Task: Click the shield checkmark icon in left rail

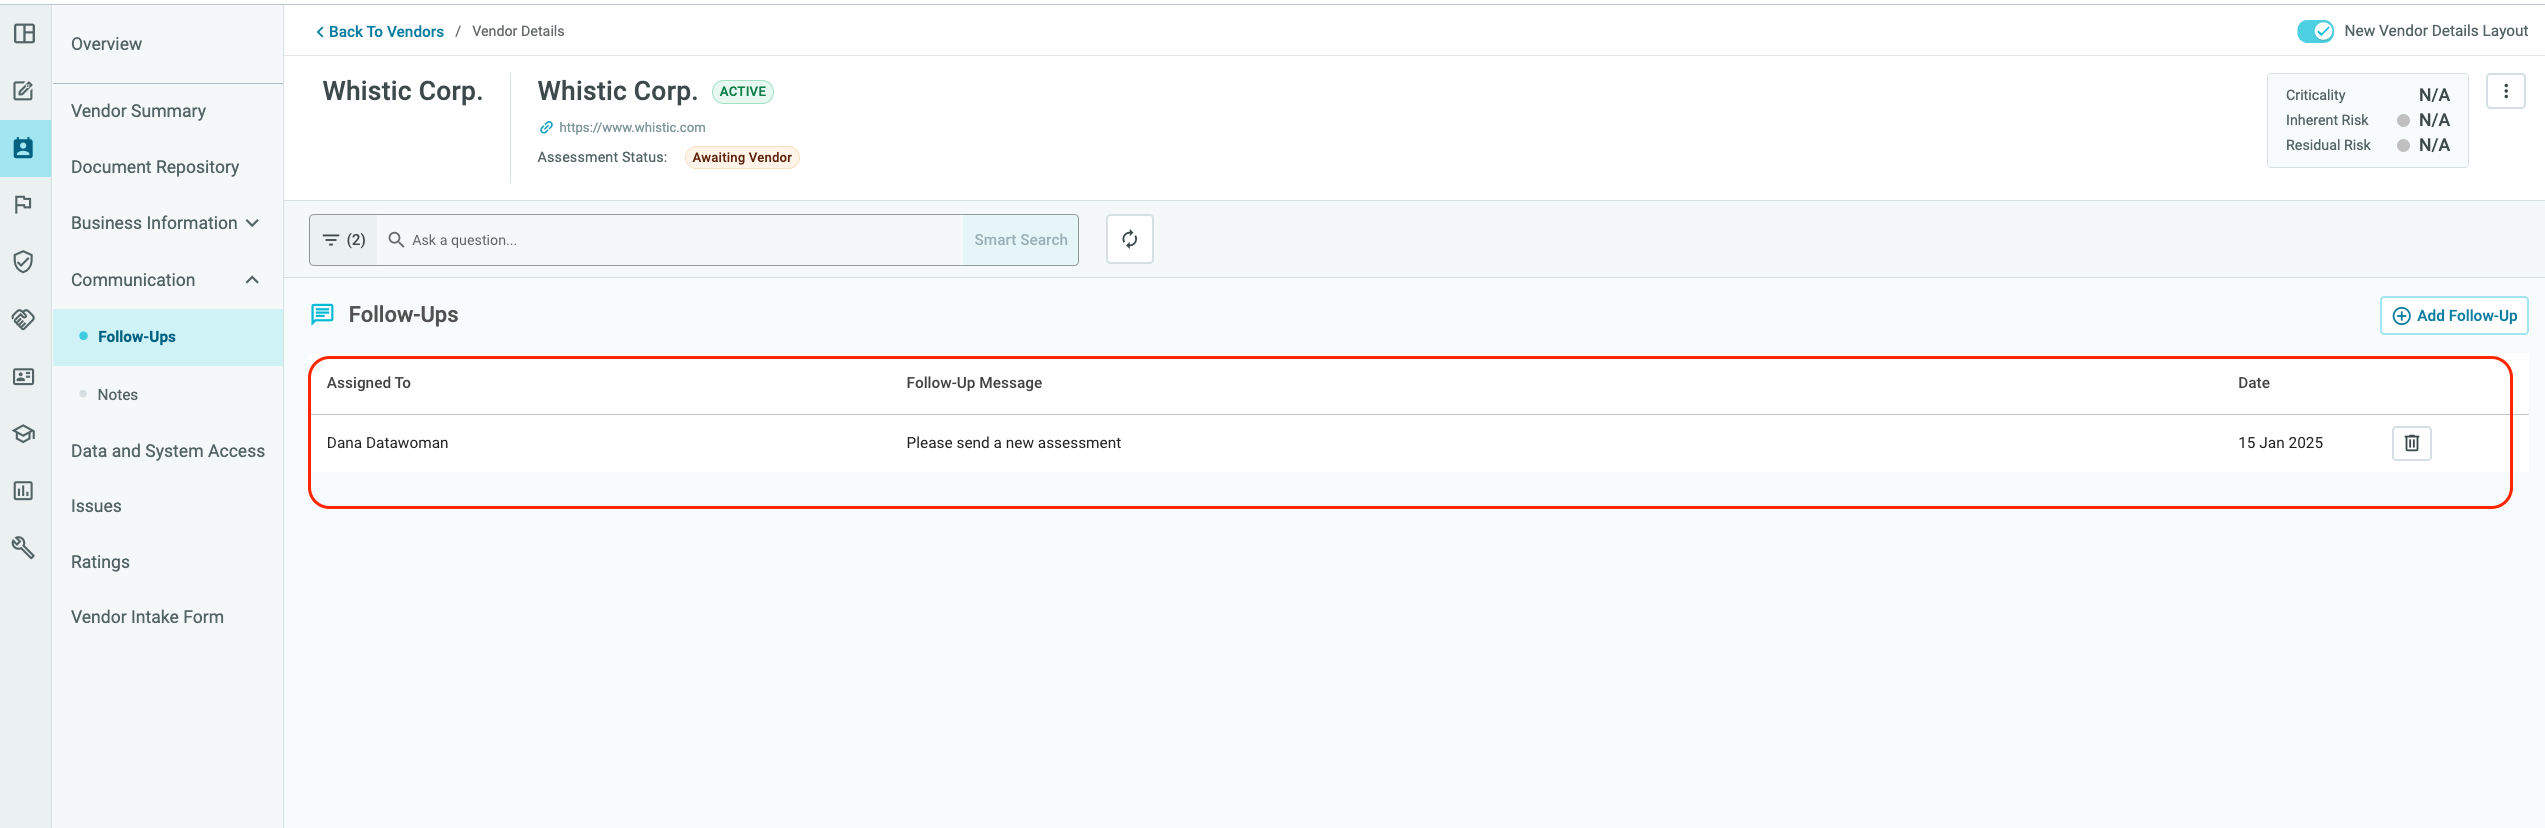Action: (x=24, y=262)
